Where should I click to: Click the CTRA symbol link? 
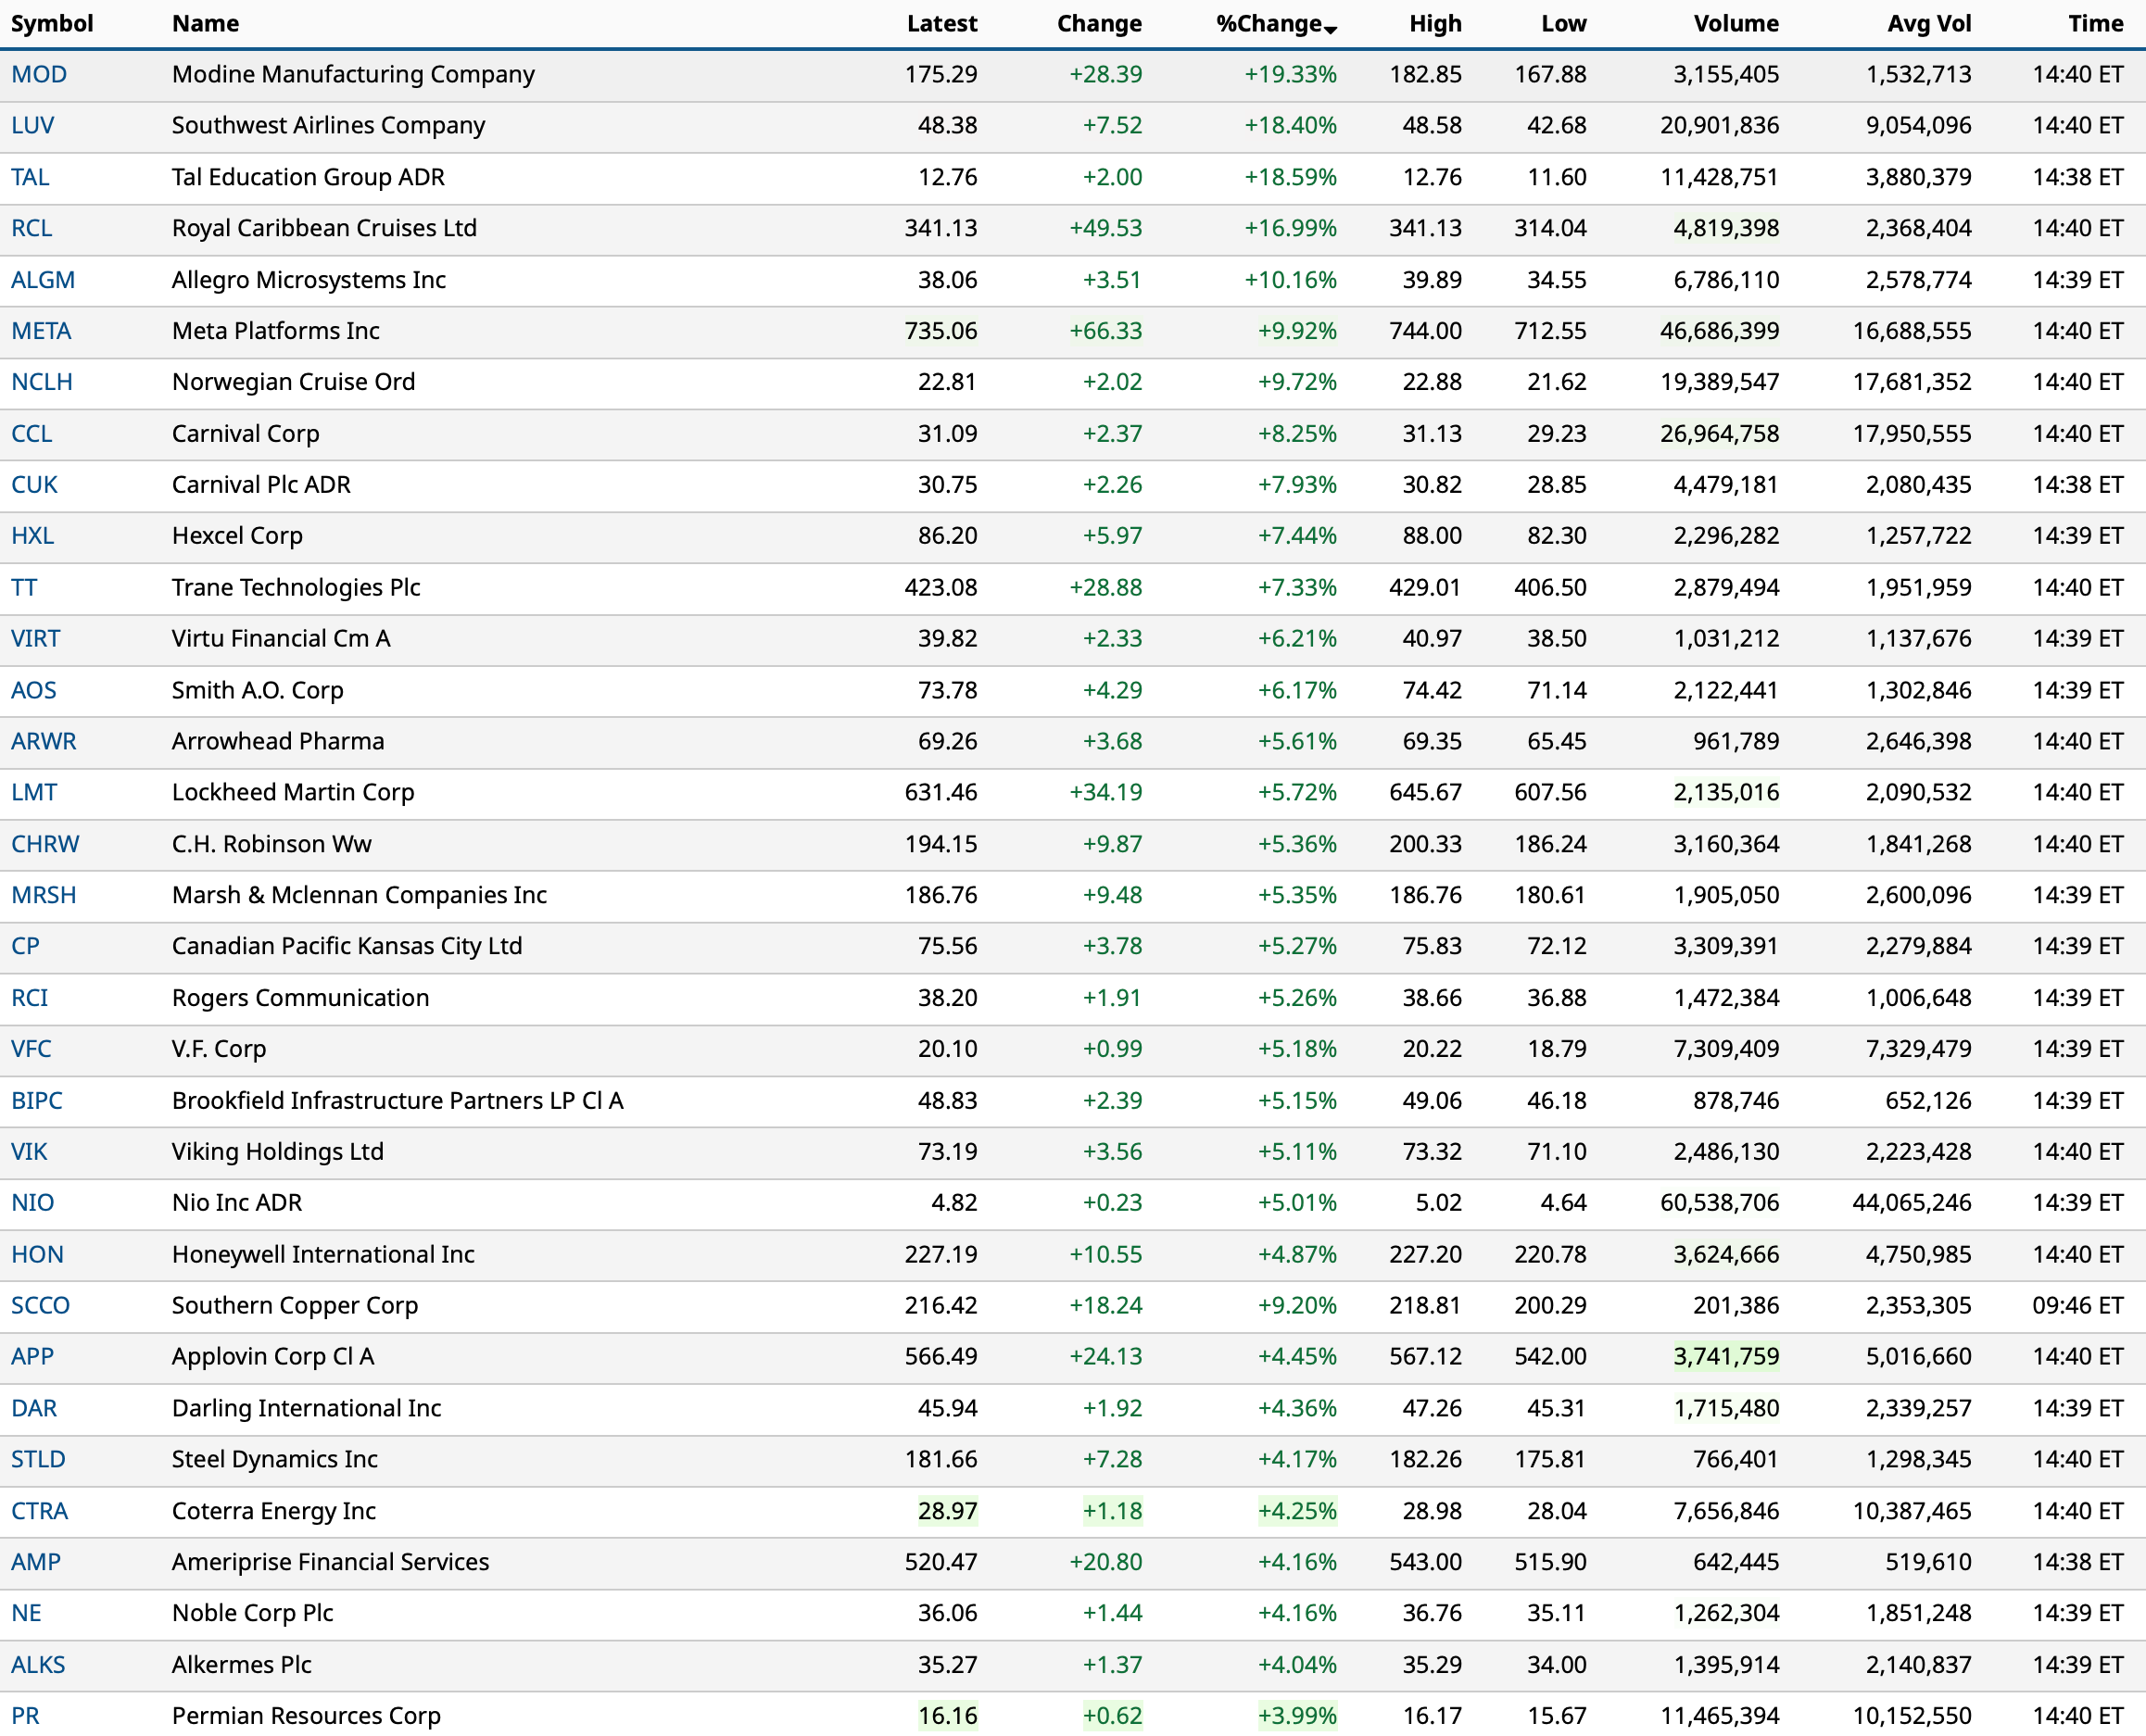coord(40,1510)
